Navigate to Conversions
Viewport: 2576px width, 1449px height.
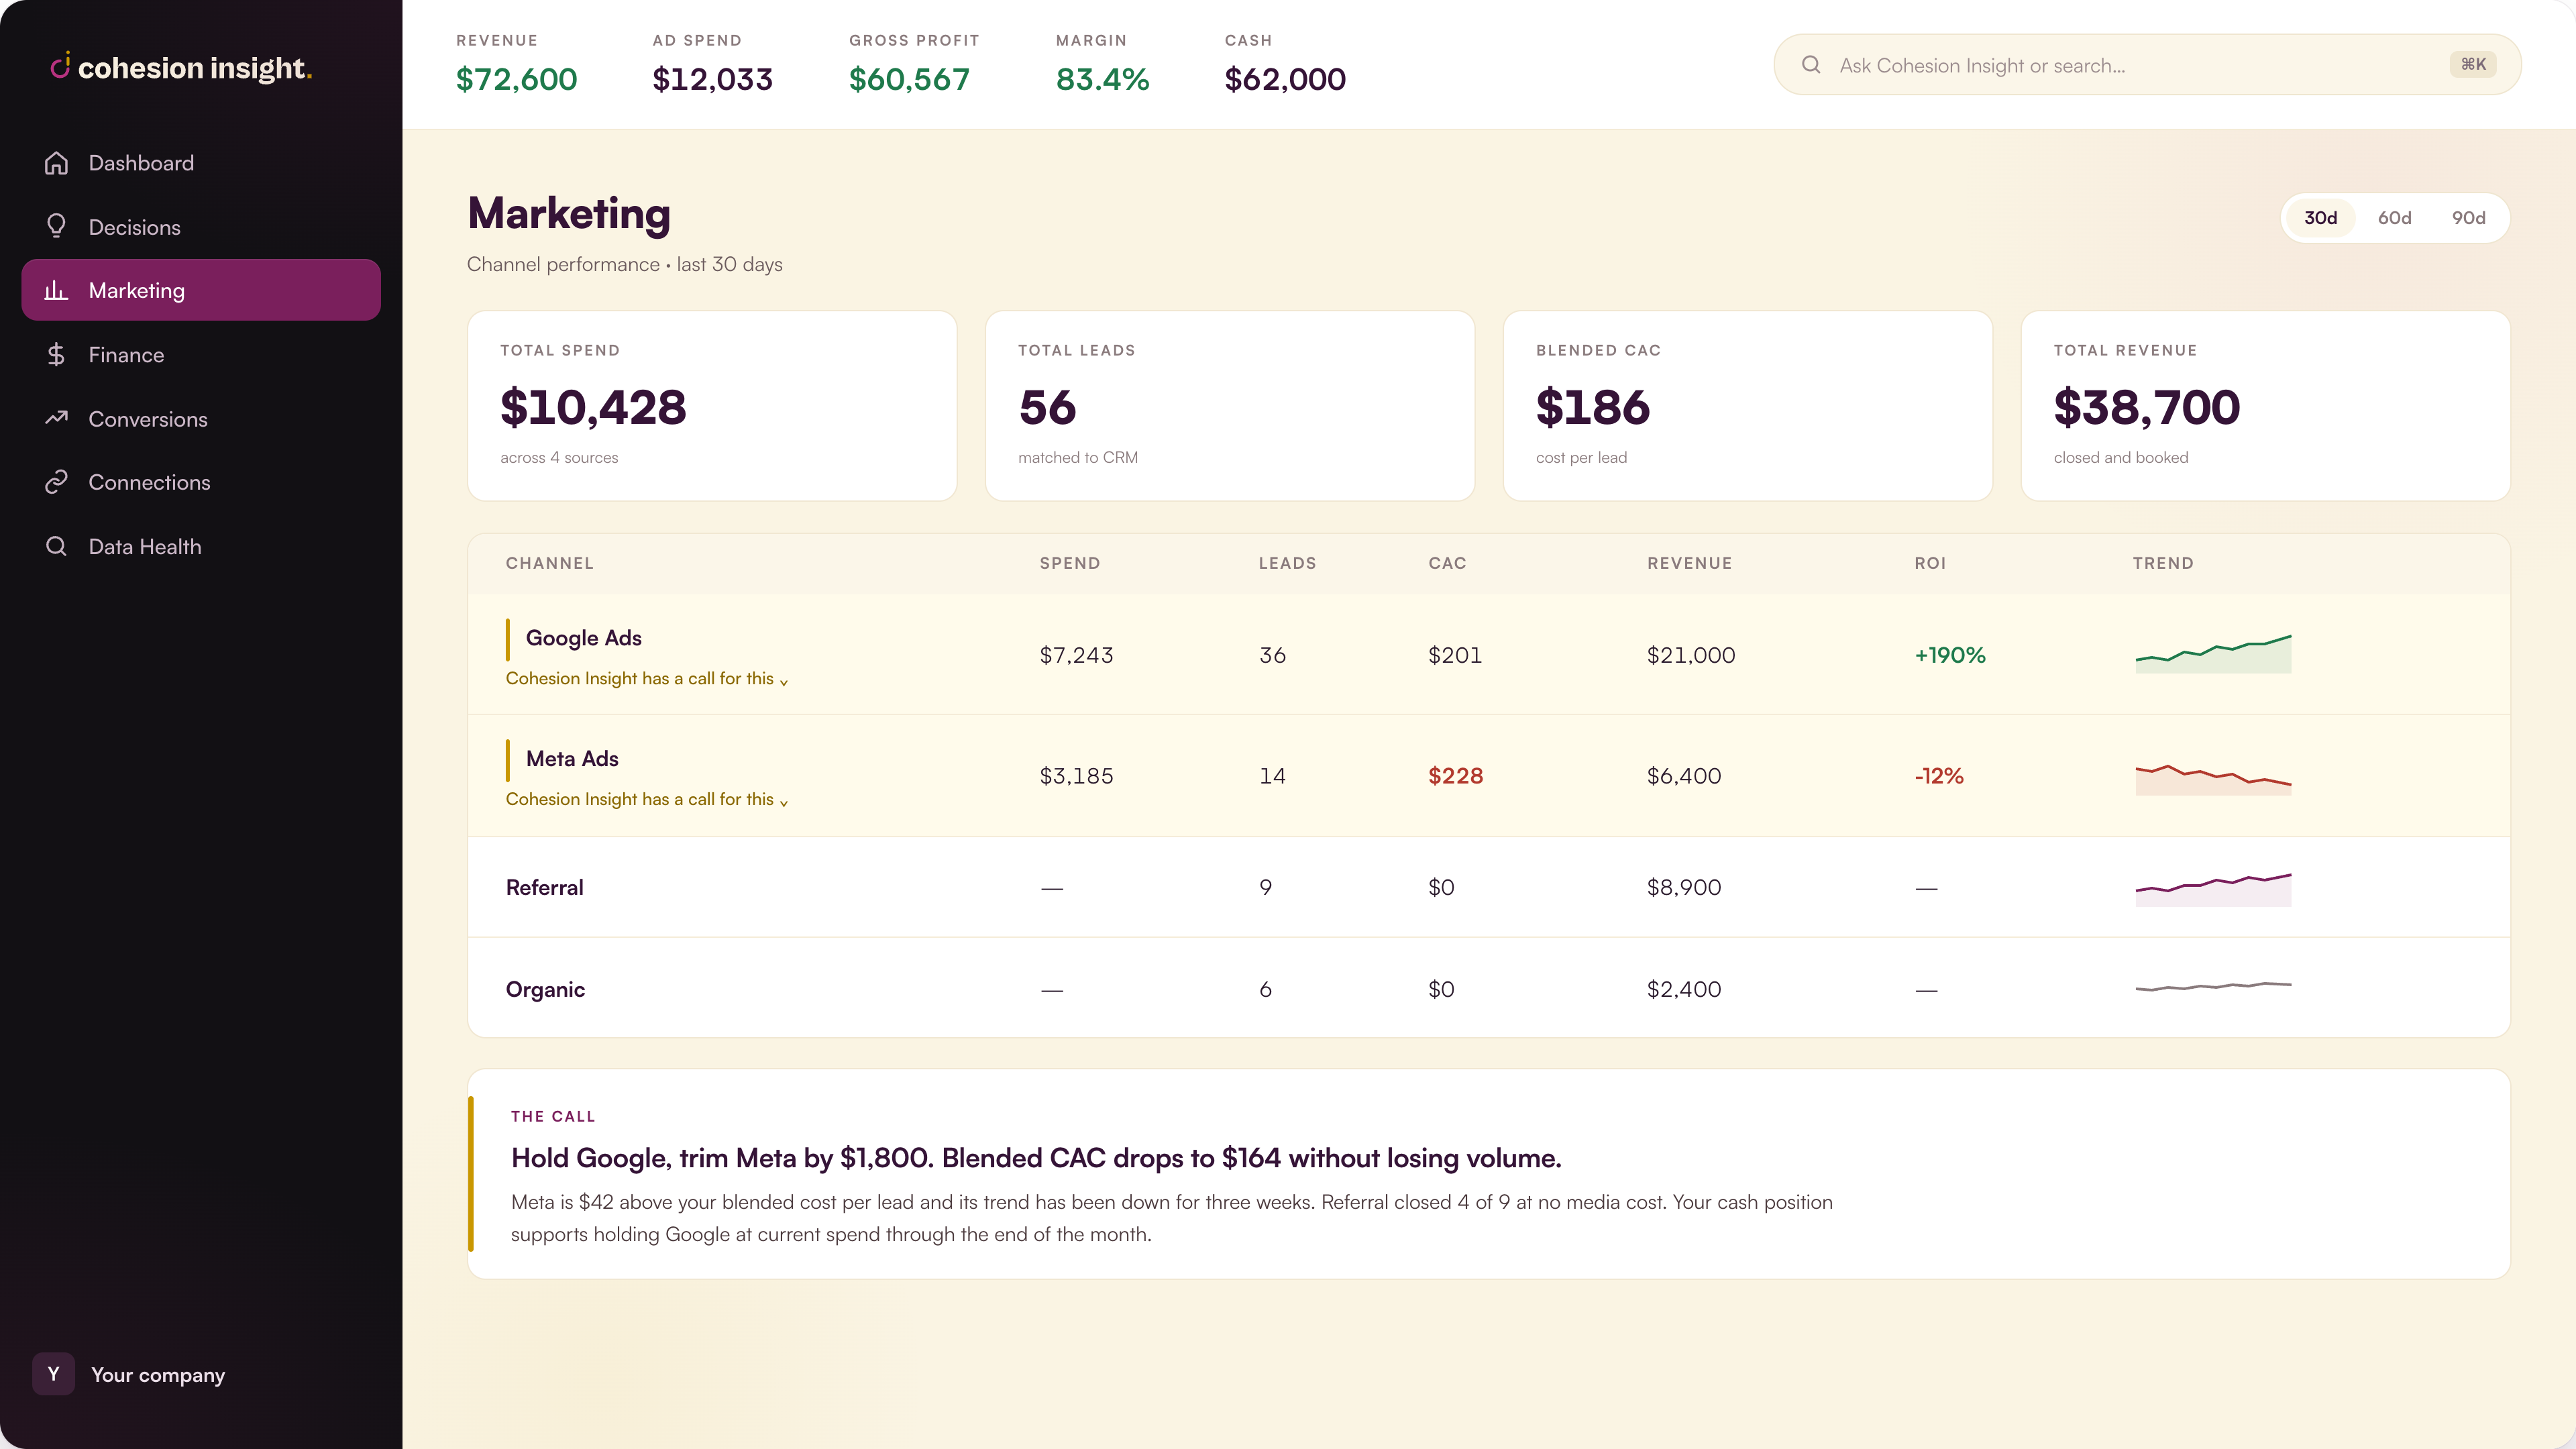pos(201,419)
